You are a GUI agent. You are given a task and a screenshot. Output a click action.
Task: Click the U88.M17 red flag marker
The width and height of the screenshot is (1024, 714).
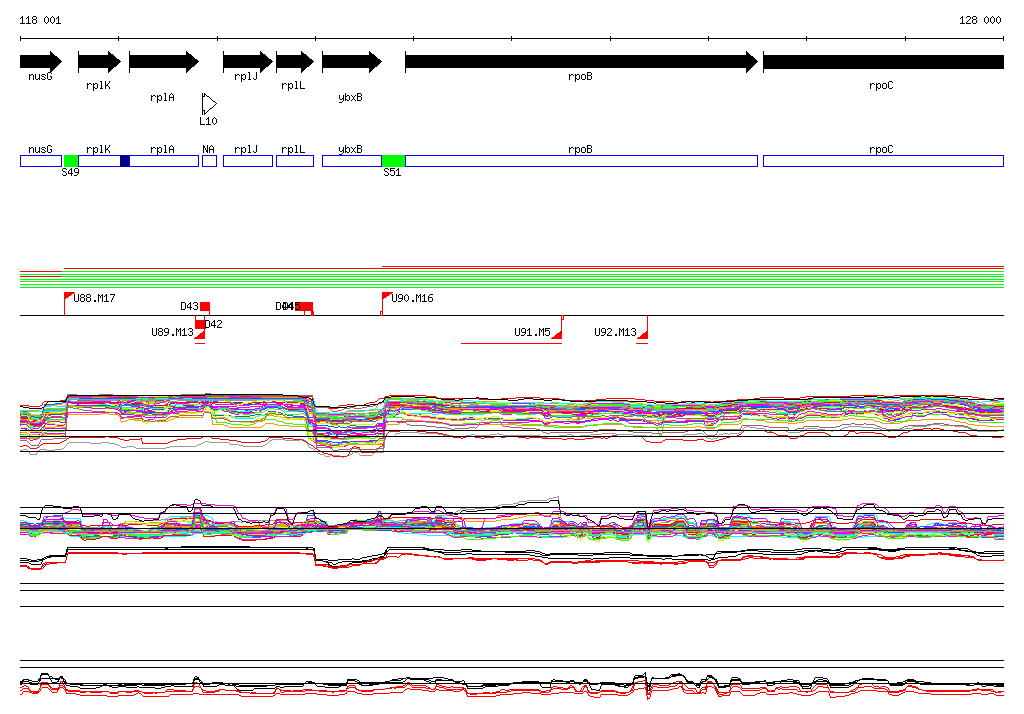point(68,296)
